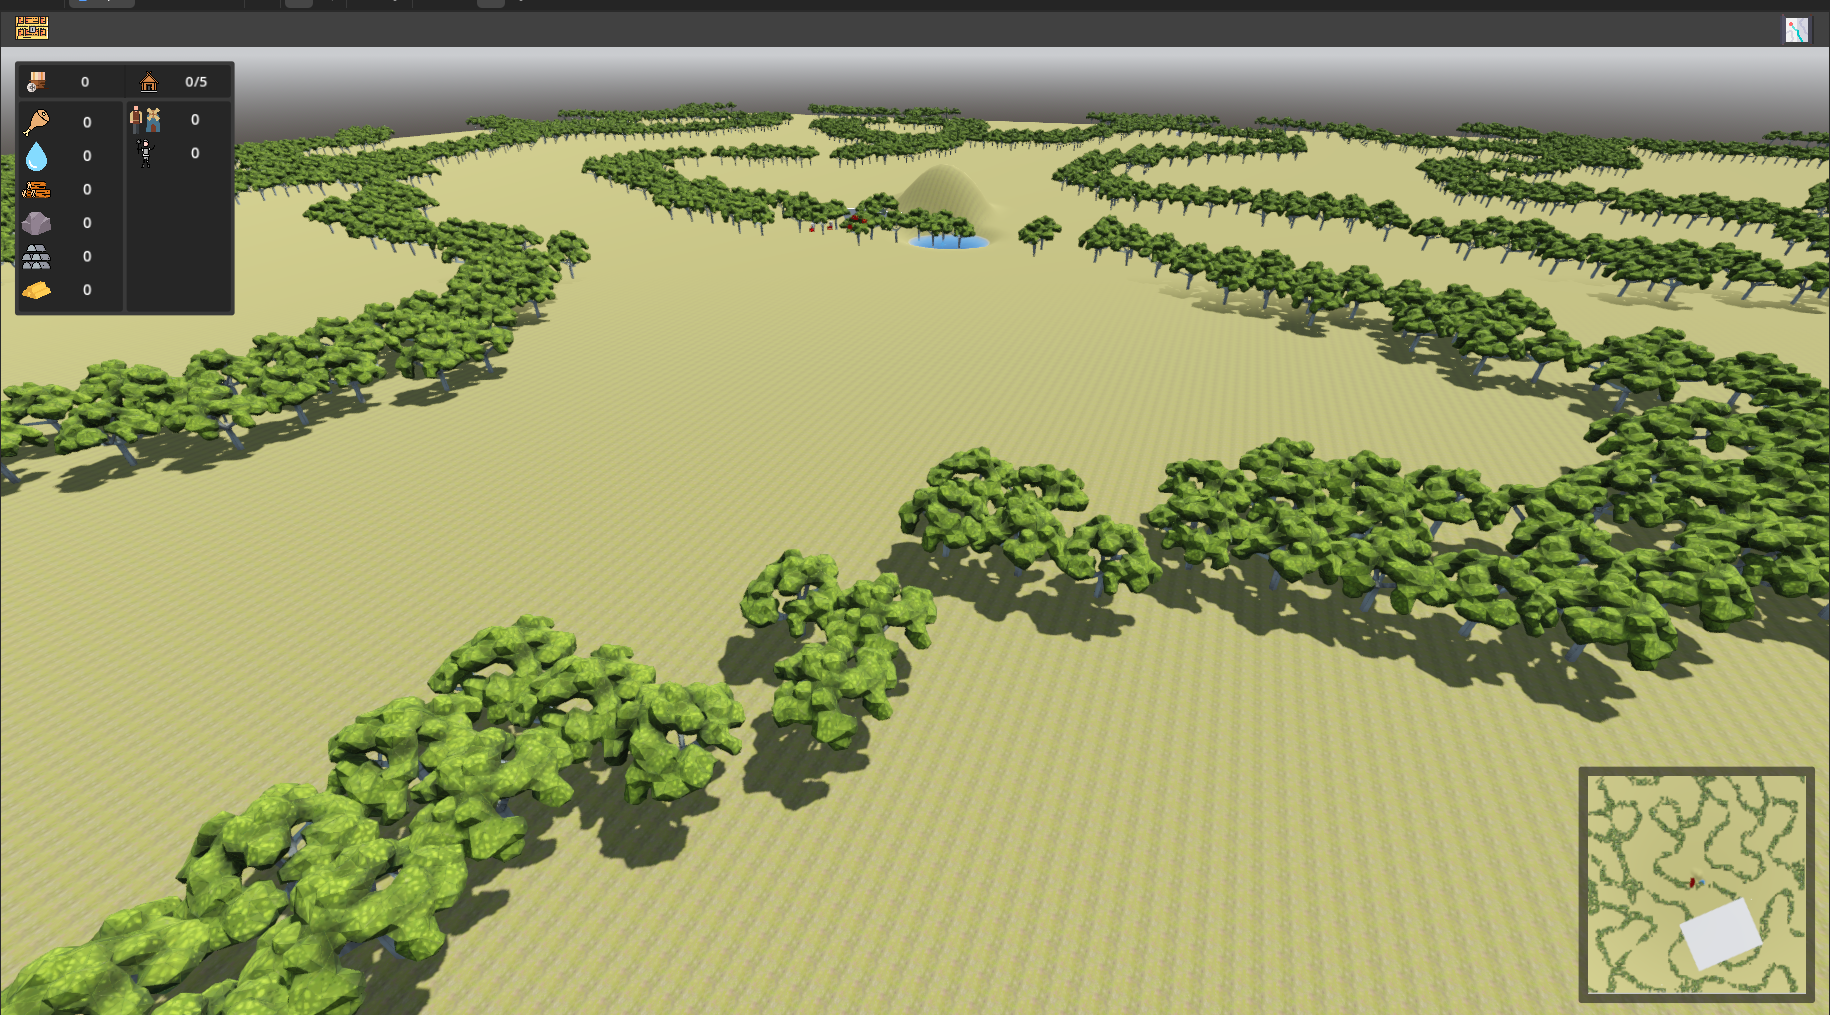The width and height of the screenshot is (1830, 1015).
Task: Click the blue water droplet icon
Action: pos(36,156)
